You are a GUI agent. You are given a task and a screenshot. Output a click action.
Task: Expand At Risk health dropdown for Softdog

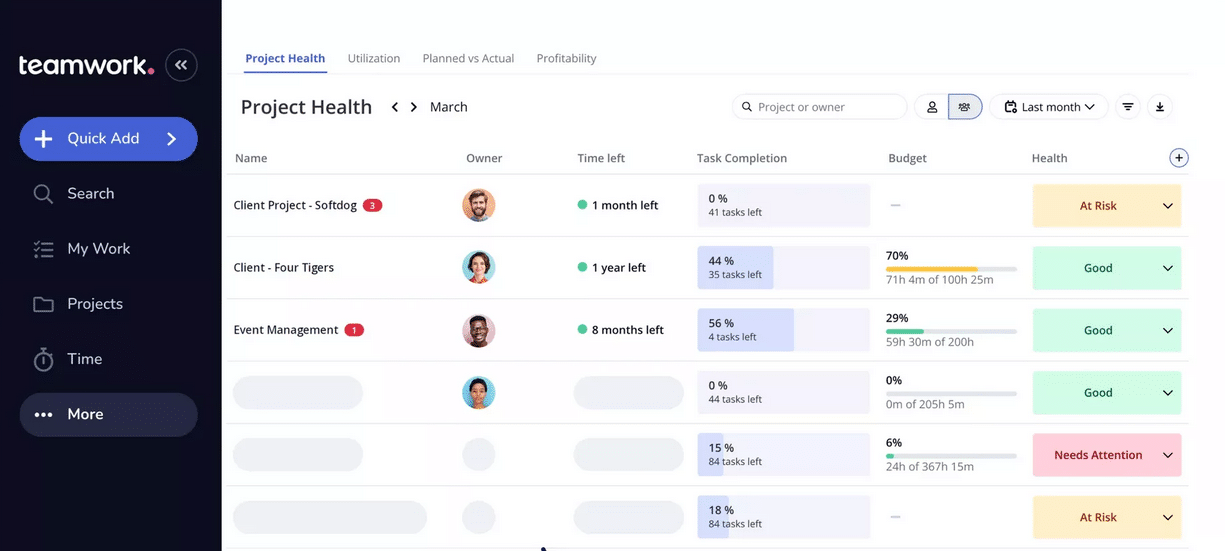[x=1167, y=206]
